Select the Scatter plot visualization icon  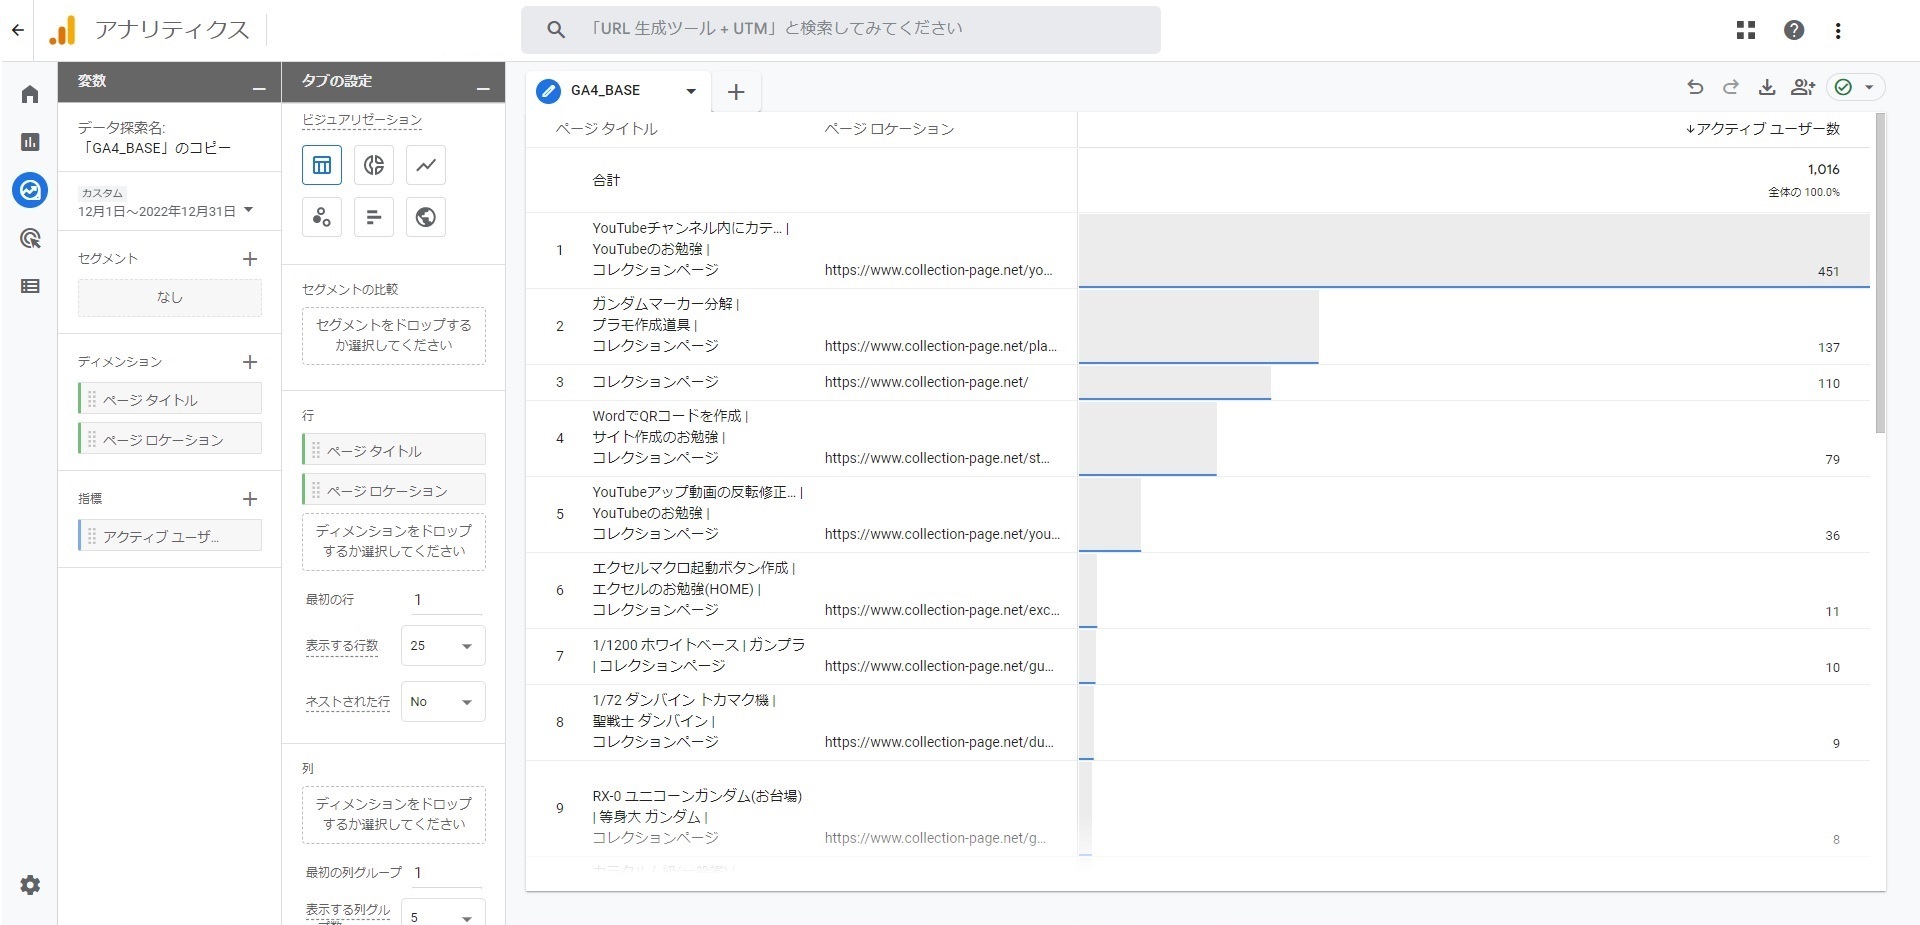click(322, 217)
